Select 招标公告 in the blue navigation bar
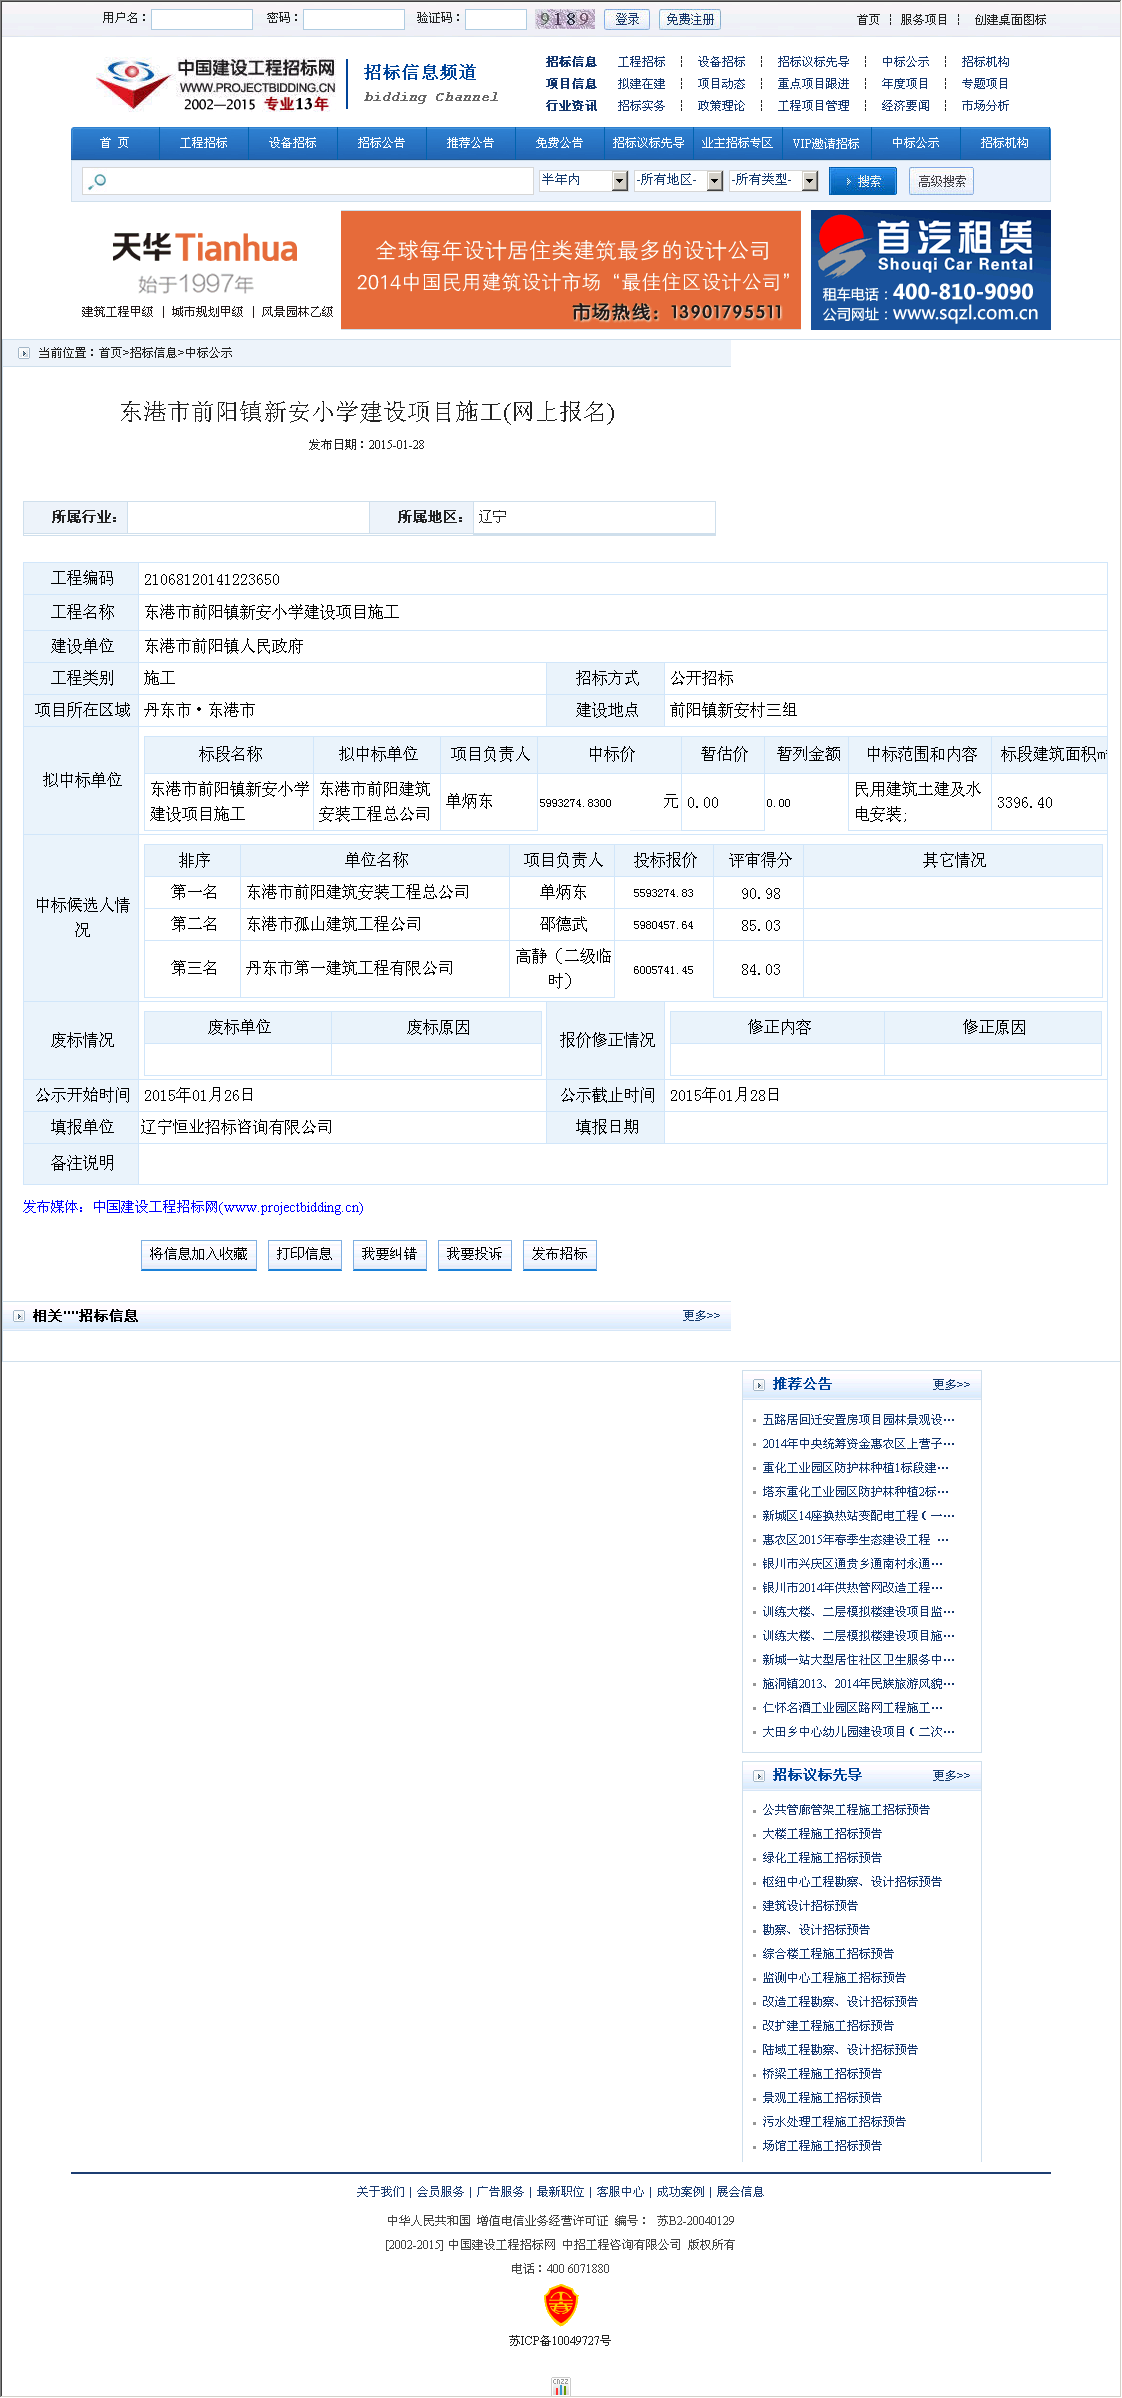This screenshot has width=1122, height=2398. [382, 143]
